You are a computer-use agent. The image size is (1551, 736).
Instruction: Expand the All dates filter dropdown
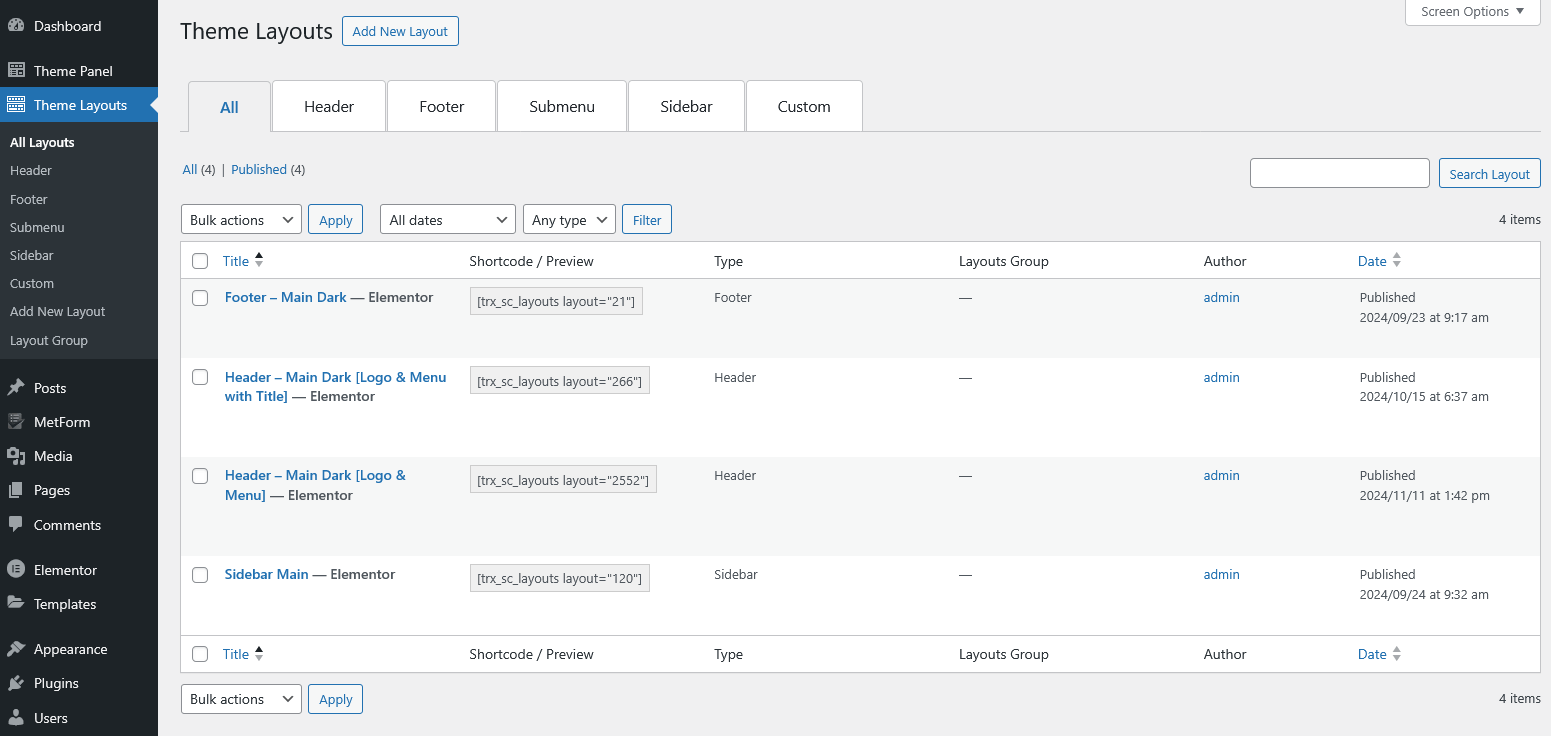pyautogui.click(x=447, y=220)
